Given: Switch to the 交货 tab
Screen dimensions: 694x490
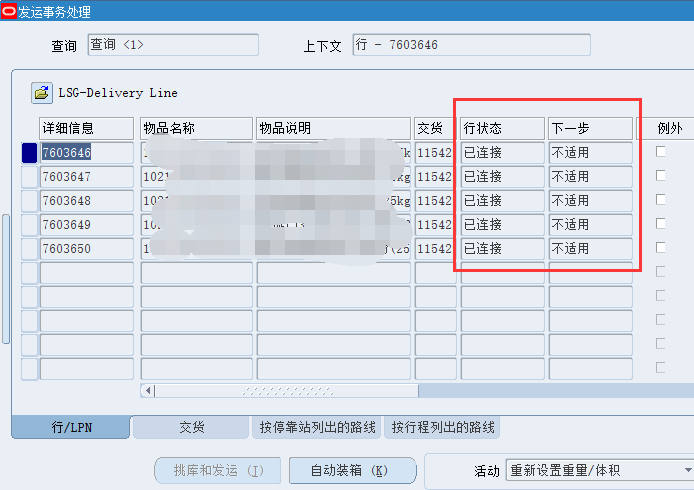Looking at the screenshot, I should (191, 427).
